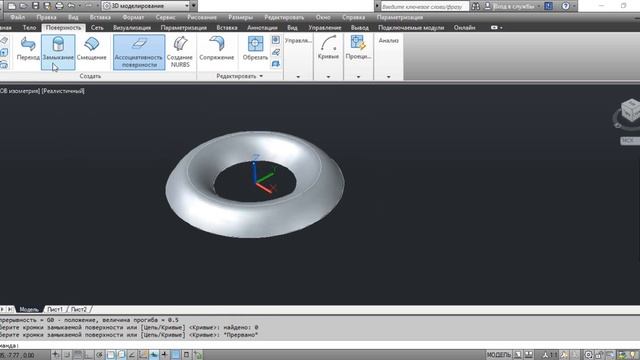Click the Проеци... projection tool icon

point(358,48)
